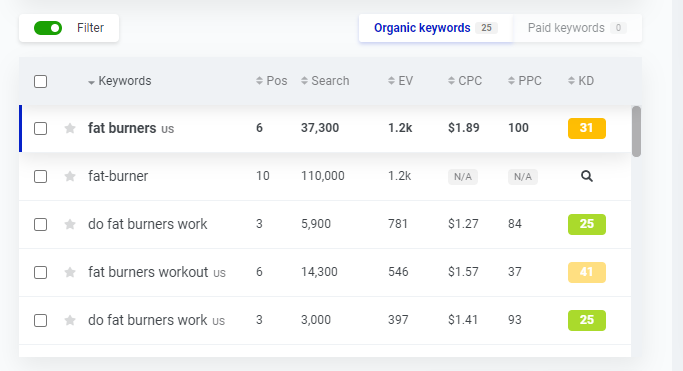Sort by Search volume column
The height and width of the screenshot is (371, 683).
[x=325, y=81]
